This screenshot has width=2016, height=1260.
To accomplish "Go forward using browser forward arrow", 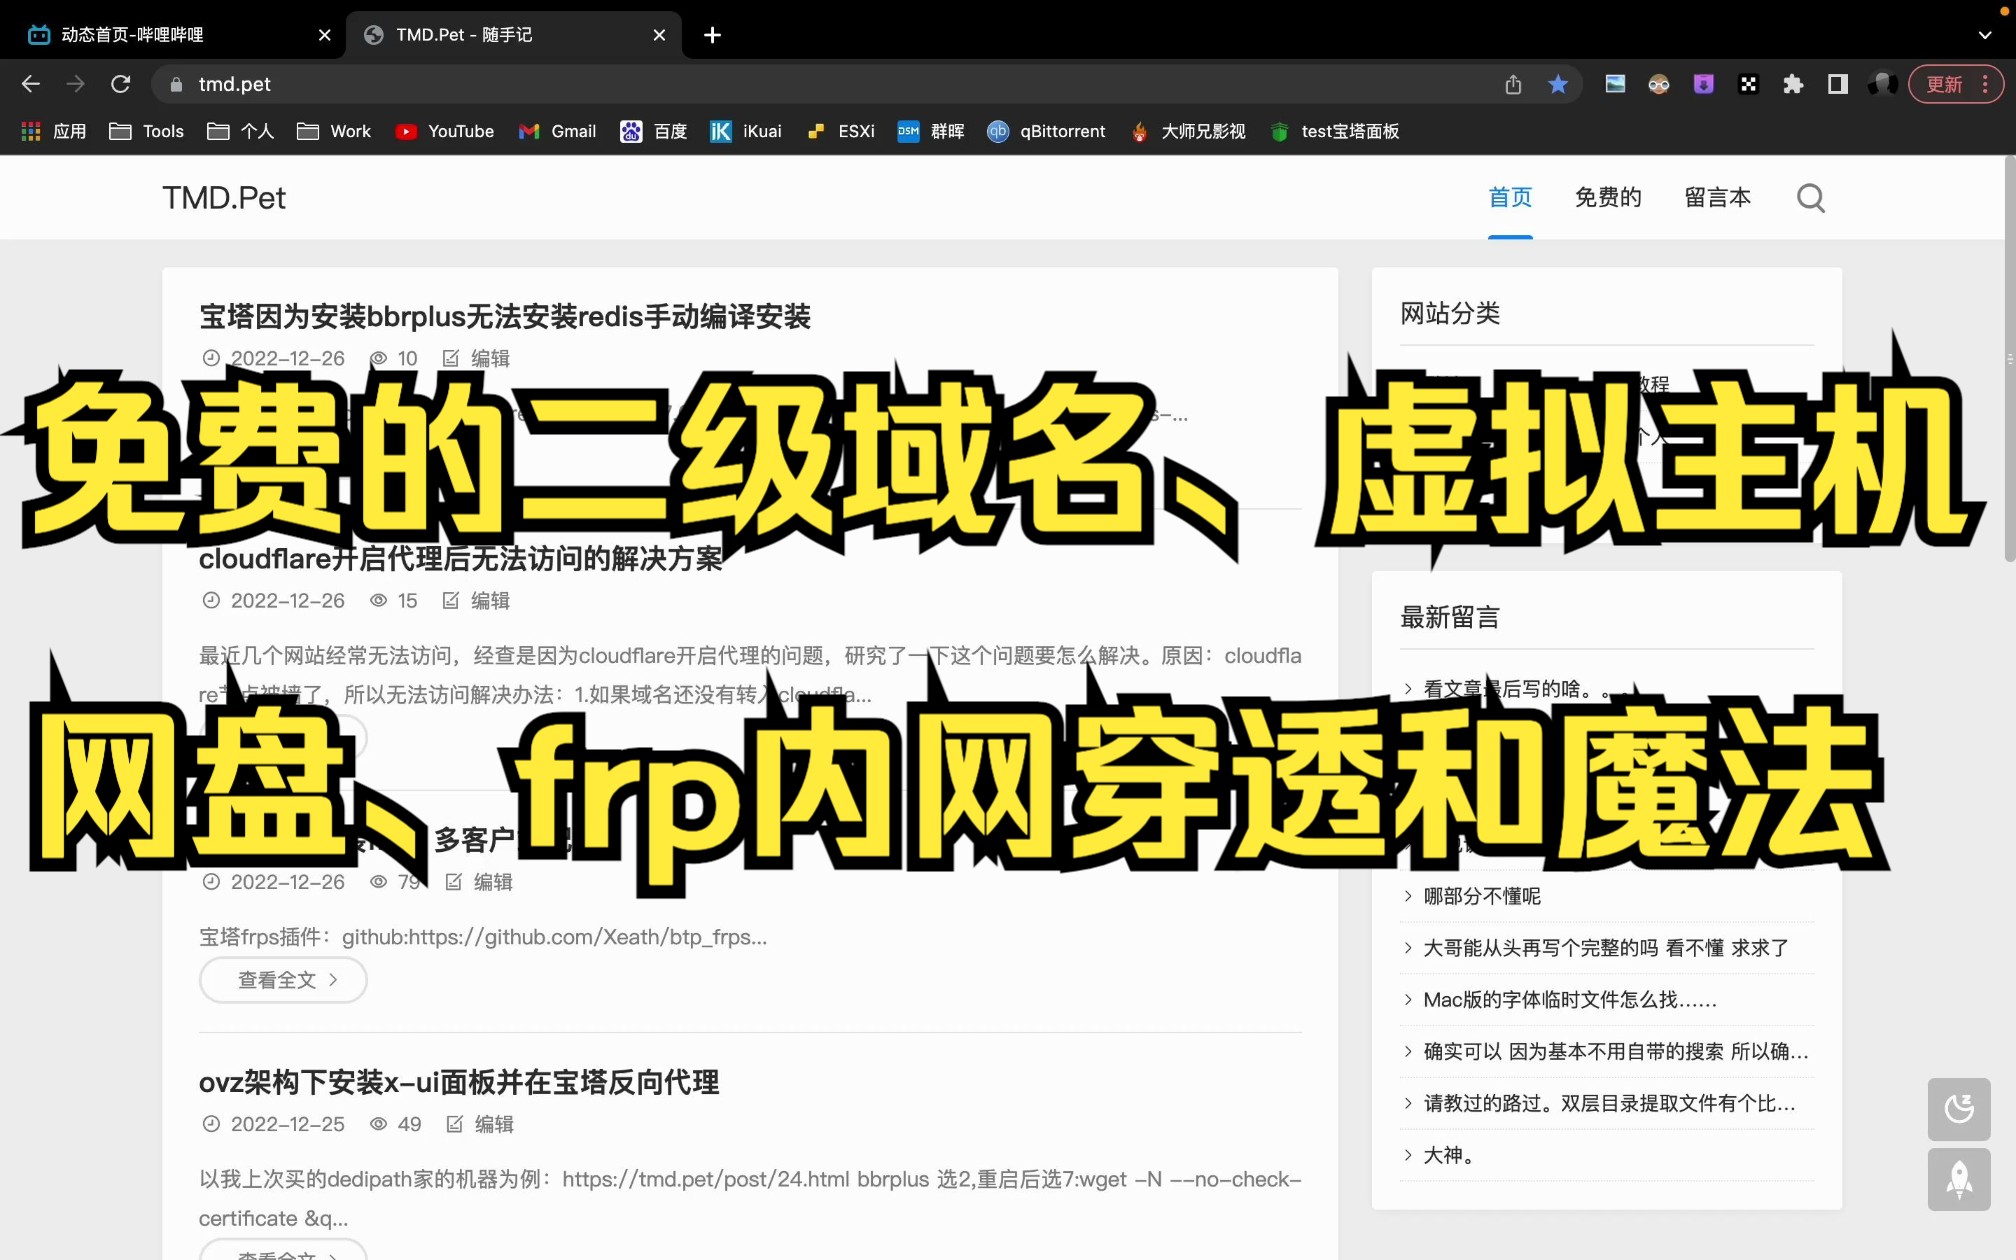I will click(76, 84).
